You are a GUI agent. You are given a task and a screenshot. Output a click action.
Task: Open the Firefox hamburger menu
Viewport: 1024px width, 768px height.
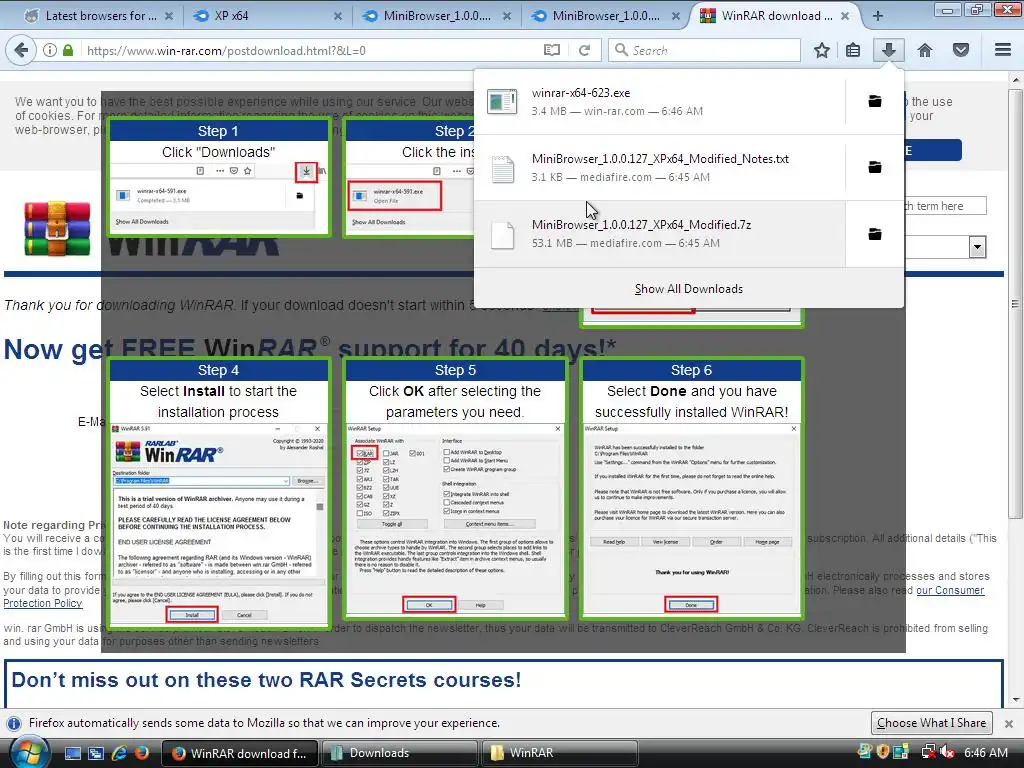1003,50
